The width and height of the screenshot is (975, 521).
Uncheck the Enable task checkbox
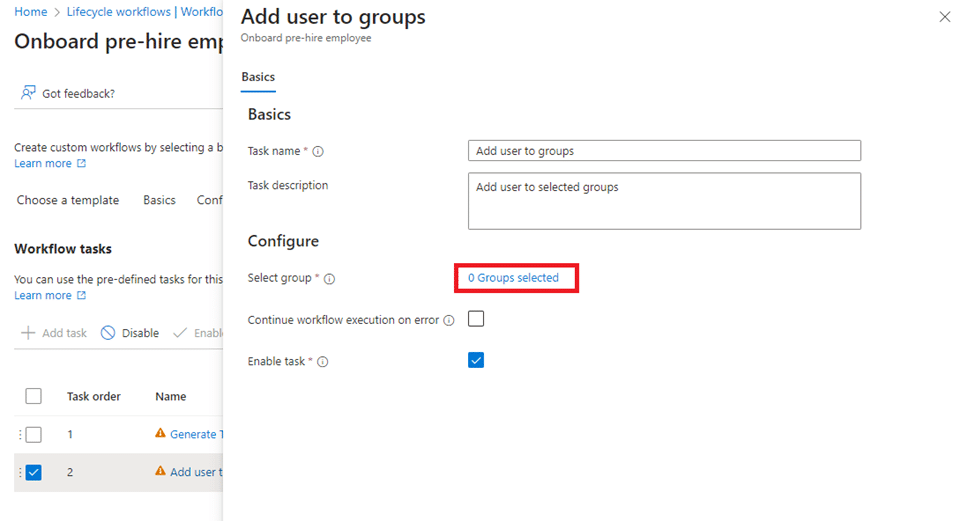click(476, 360)
